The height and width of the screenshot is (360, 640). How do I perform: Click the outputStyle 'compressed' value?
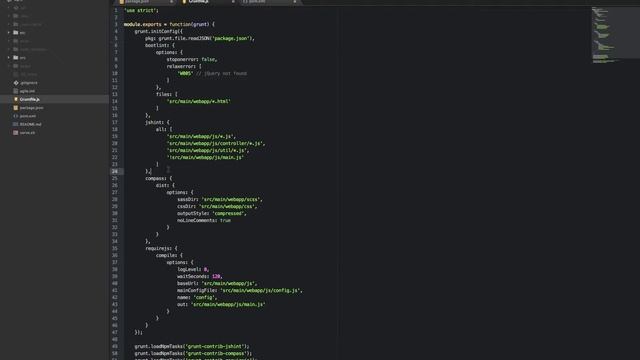pos(228,213)
